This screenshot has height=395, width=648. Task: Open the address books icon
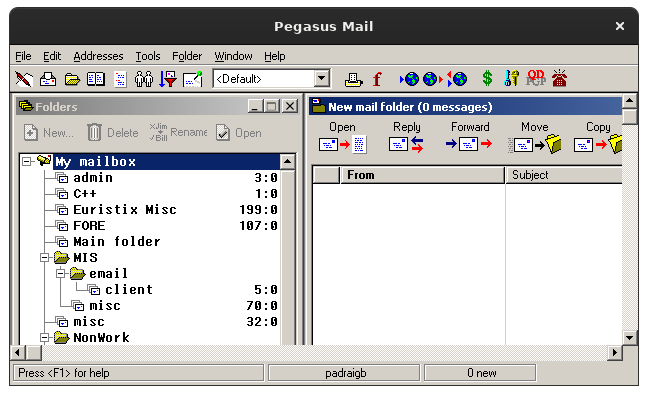(x=96, y=79)
